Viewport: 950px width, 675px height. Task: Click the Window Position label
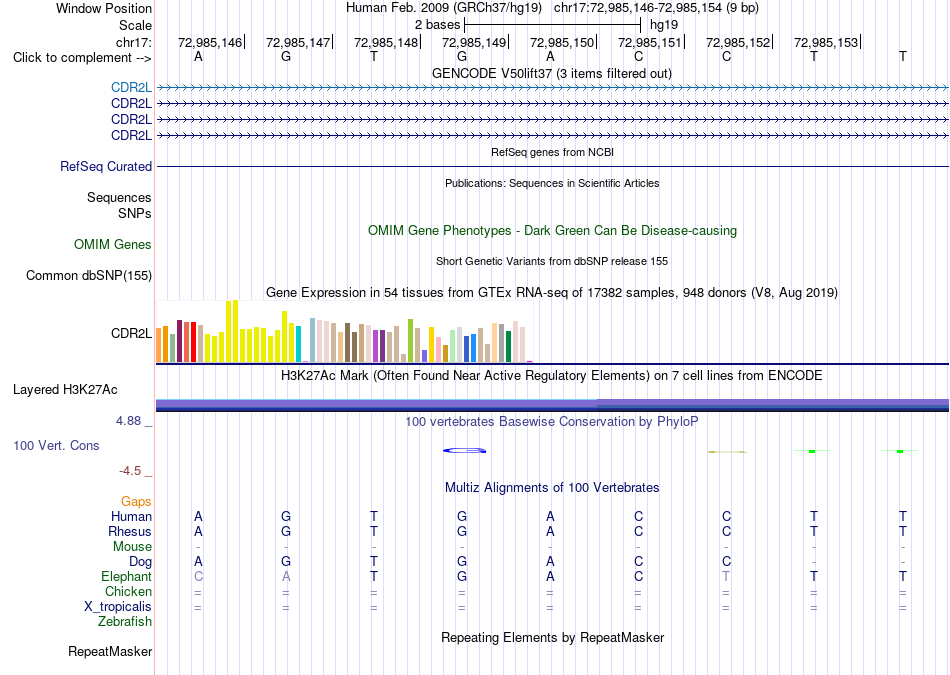tap(104, 8)
